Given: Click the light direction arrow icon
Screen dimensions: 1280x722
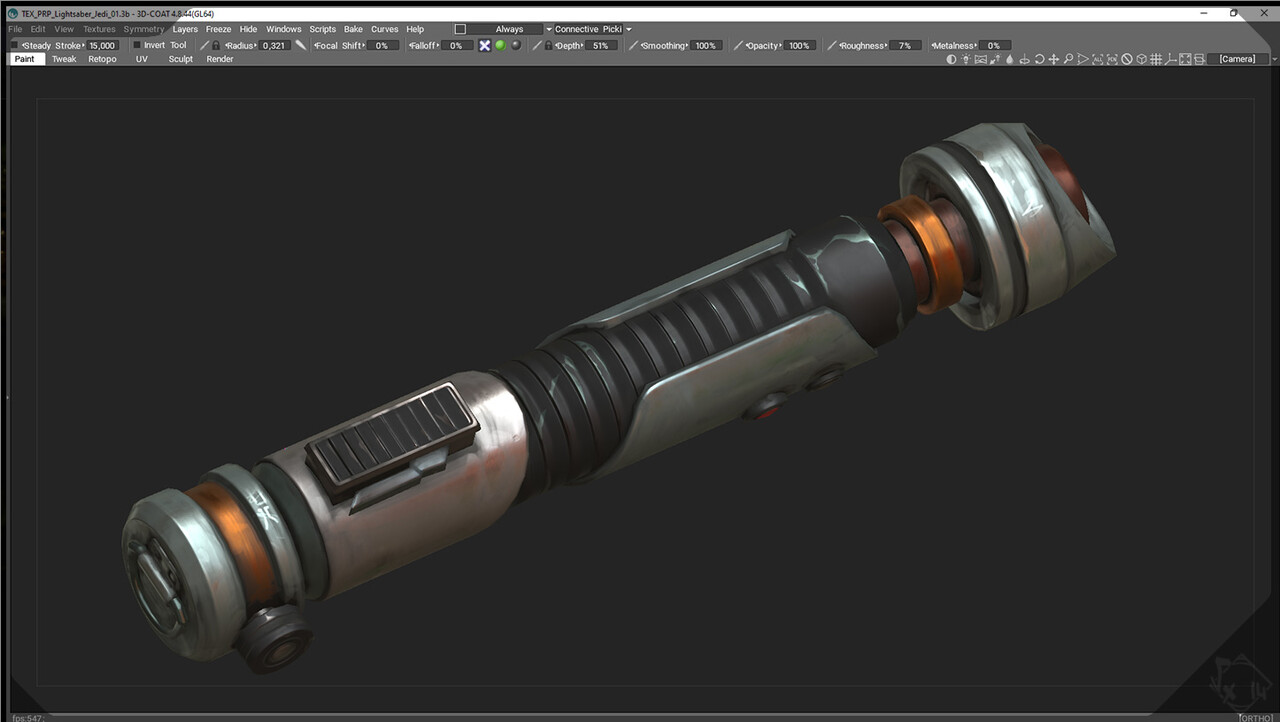Looking at the screenshot, I should coord(995,59).
